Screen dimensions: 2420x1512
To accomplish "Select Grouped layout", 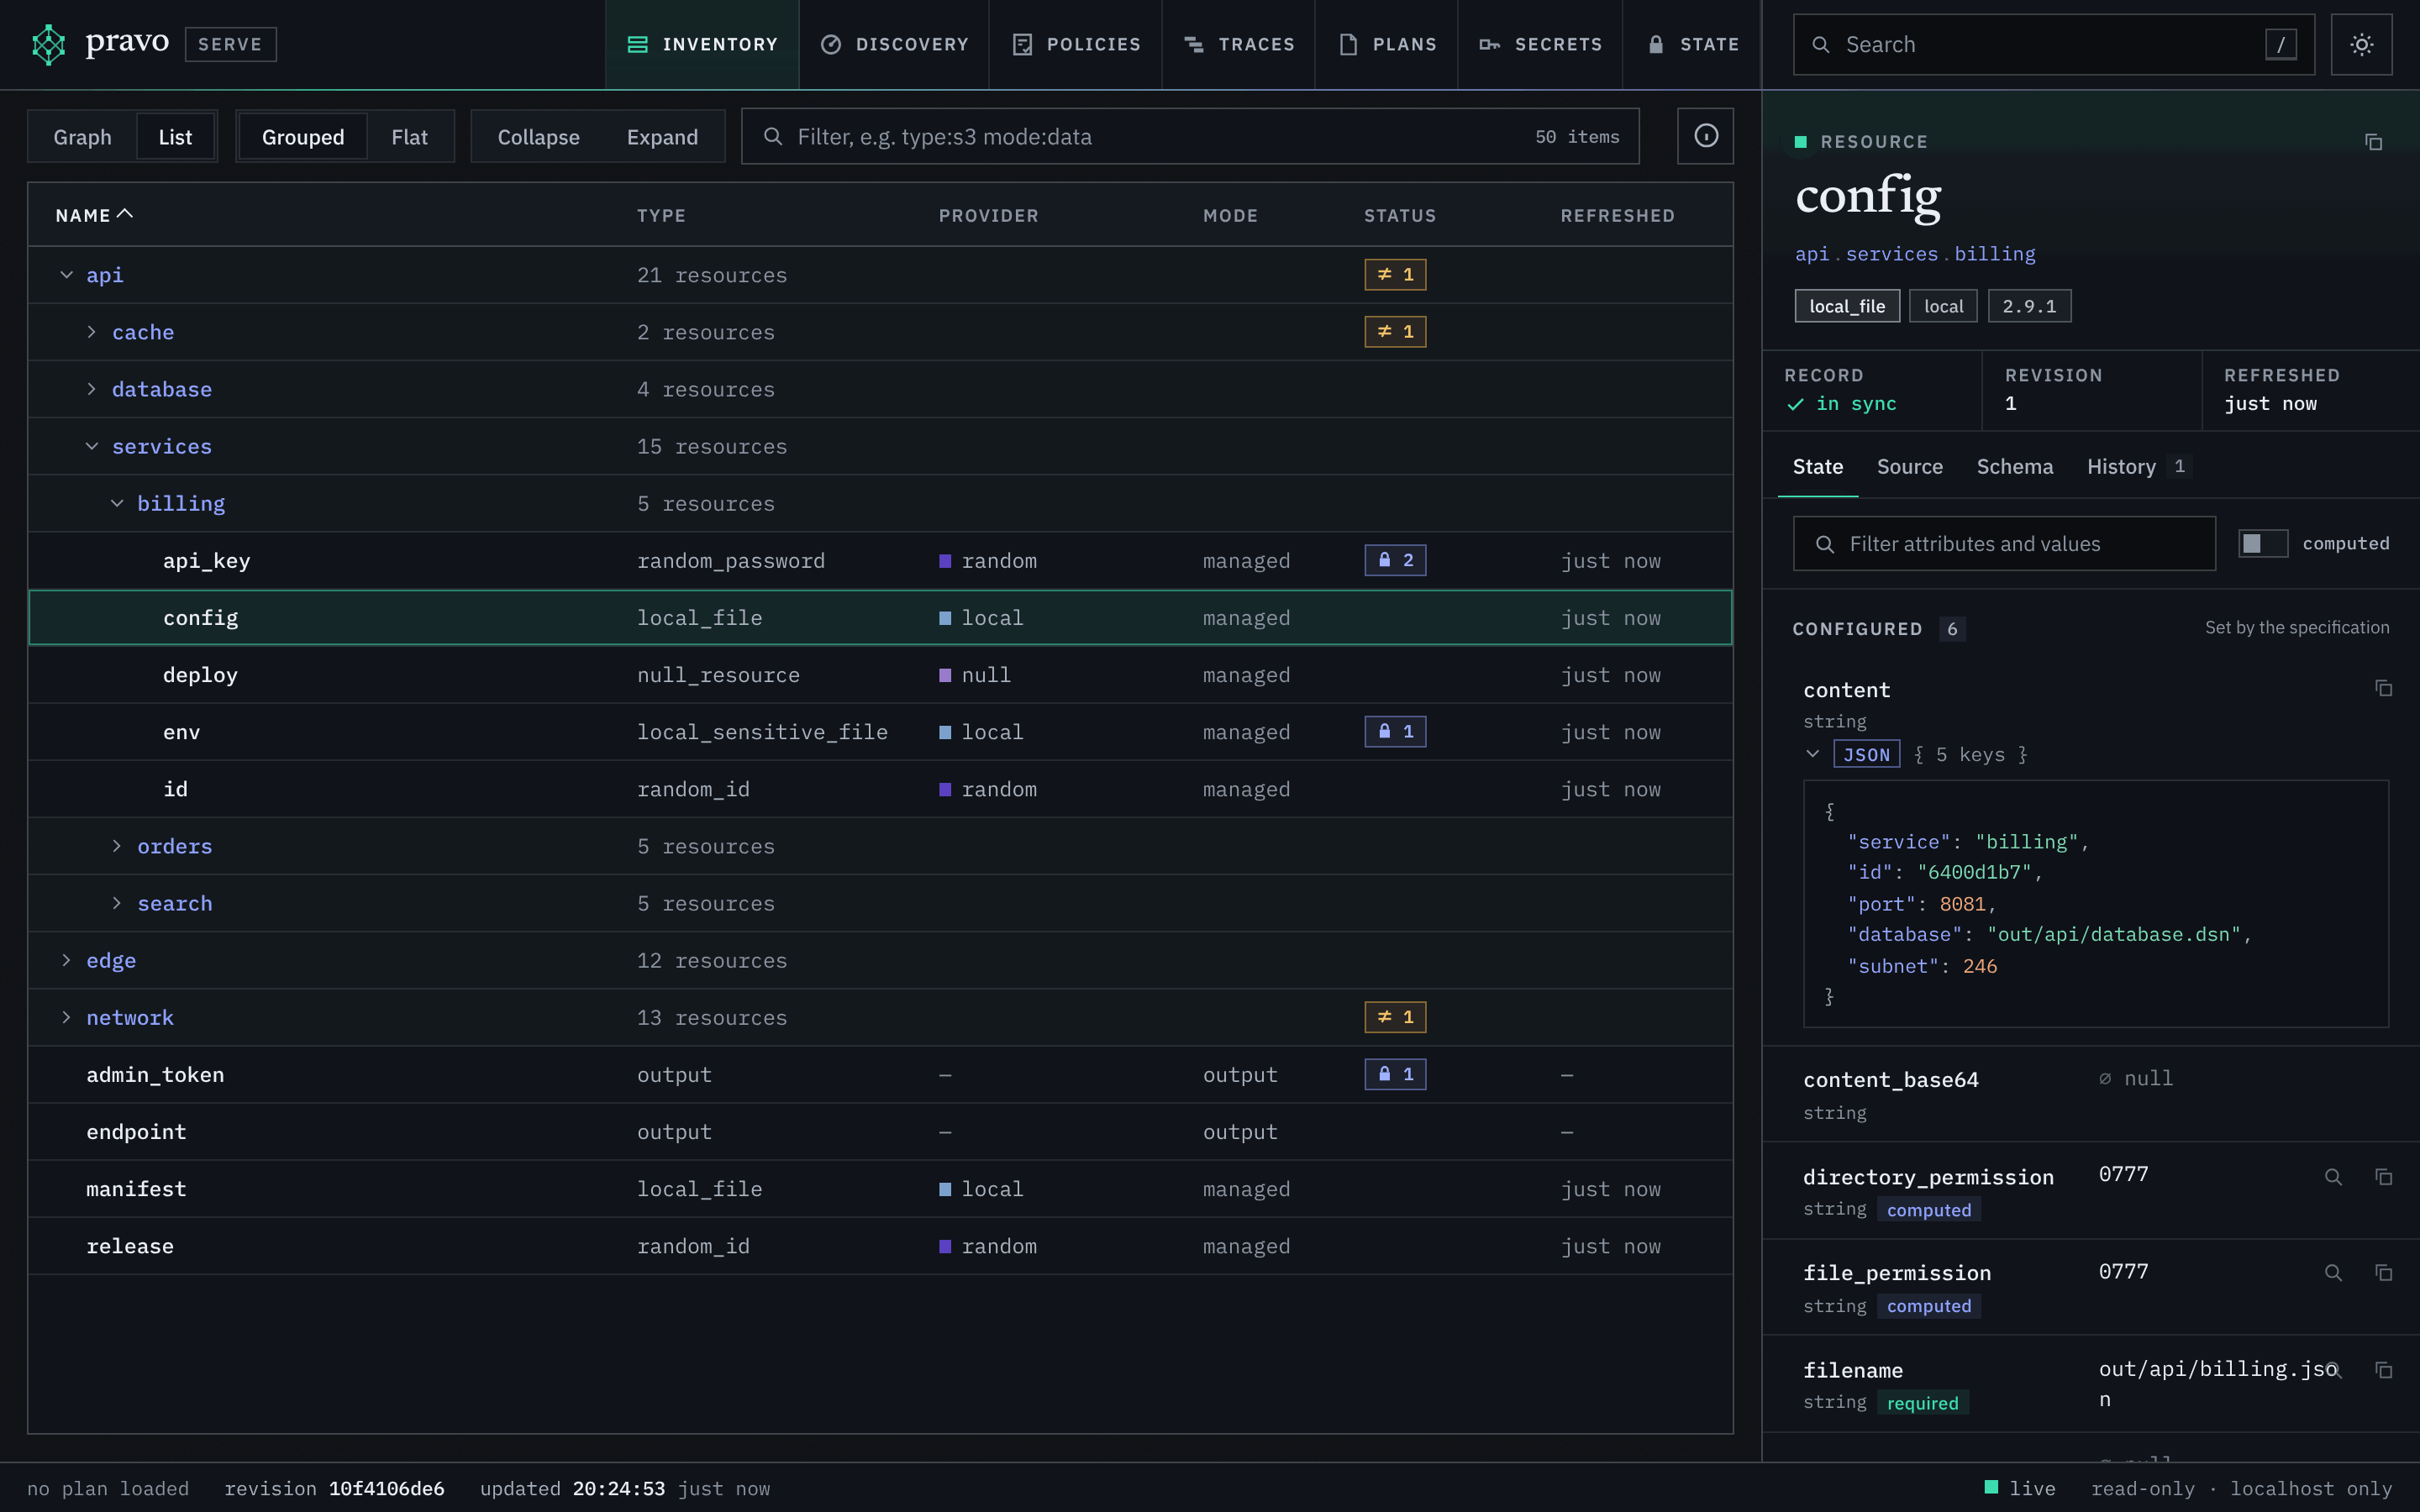I will (x=303, y=137).
